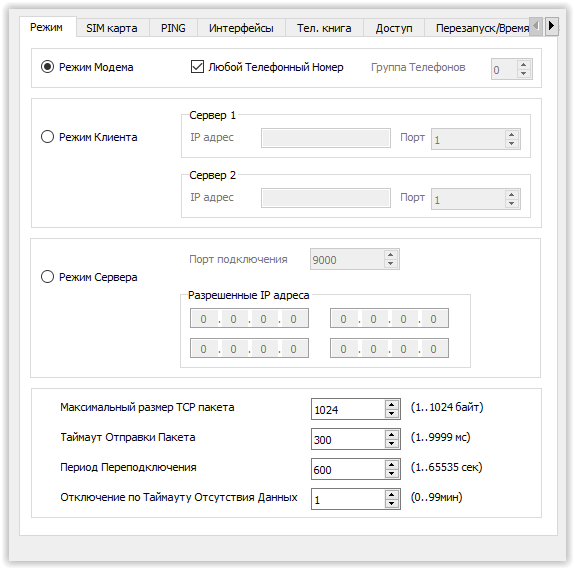Decrease Период Переподключения spinner value
Image resolution: width=574 pixels, height=569 pixels.
391,473
